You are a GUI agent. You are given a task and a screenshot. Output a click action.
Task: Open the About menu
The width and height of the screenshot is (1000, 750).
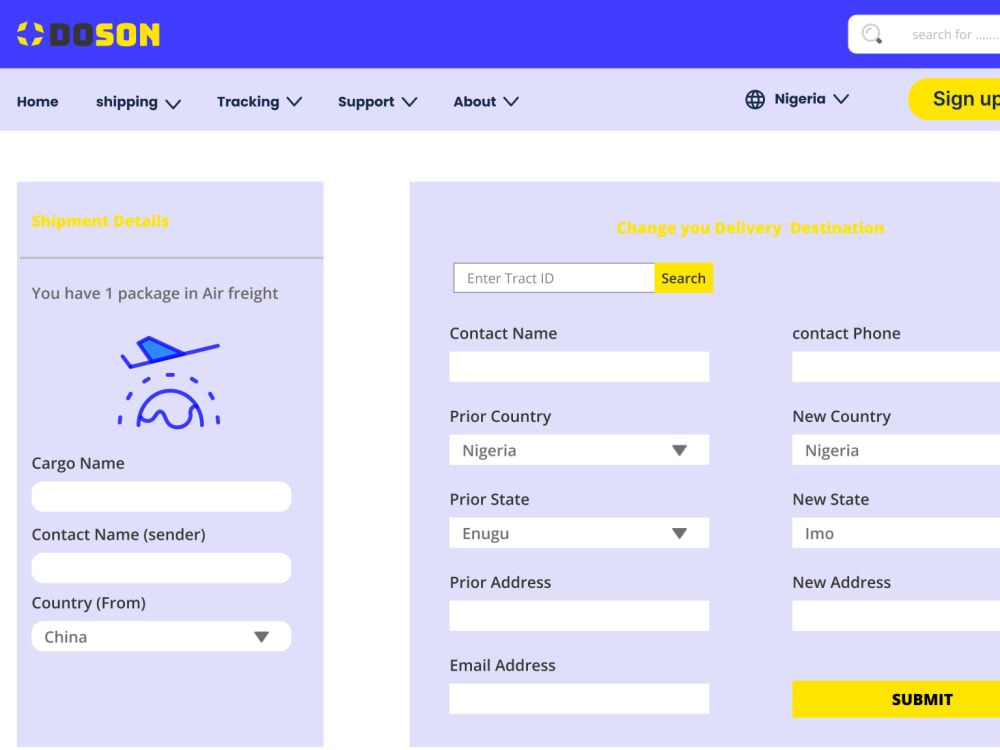point(486,101)
